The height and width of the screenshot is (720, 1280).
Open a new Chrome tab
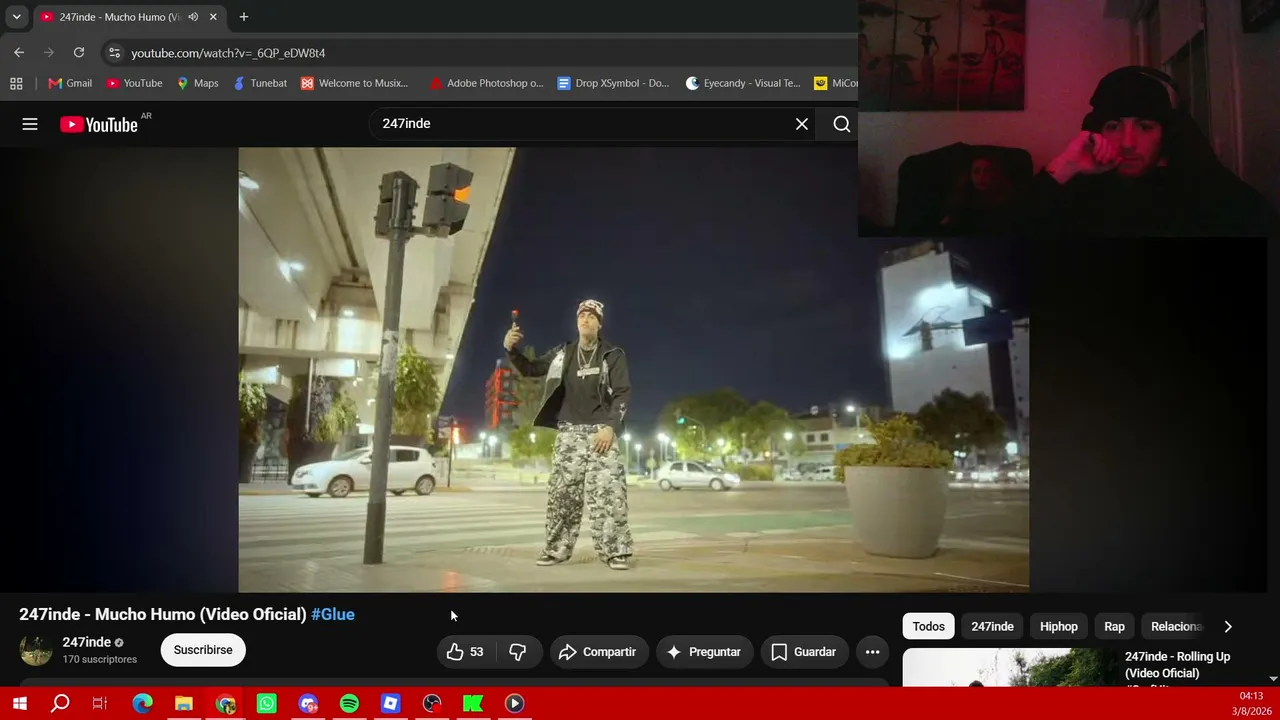pos(243,17)
